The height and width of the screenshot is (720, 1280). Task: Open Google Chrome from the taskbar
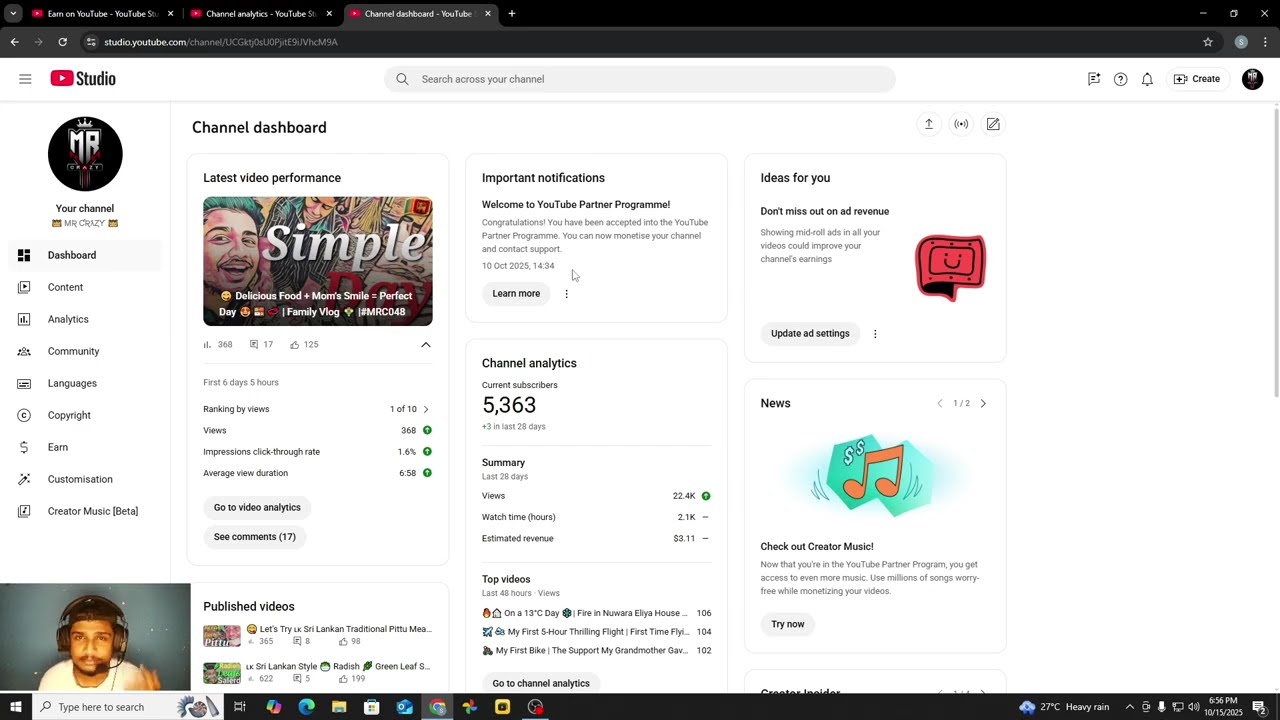(x=437, y=707)
